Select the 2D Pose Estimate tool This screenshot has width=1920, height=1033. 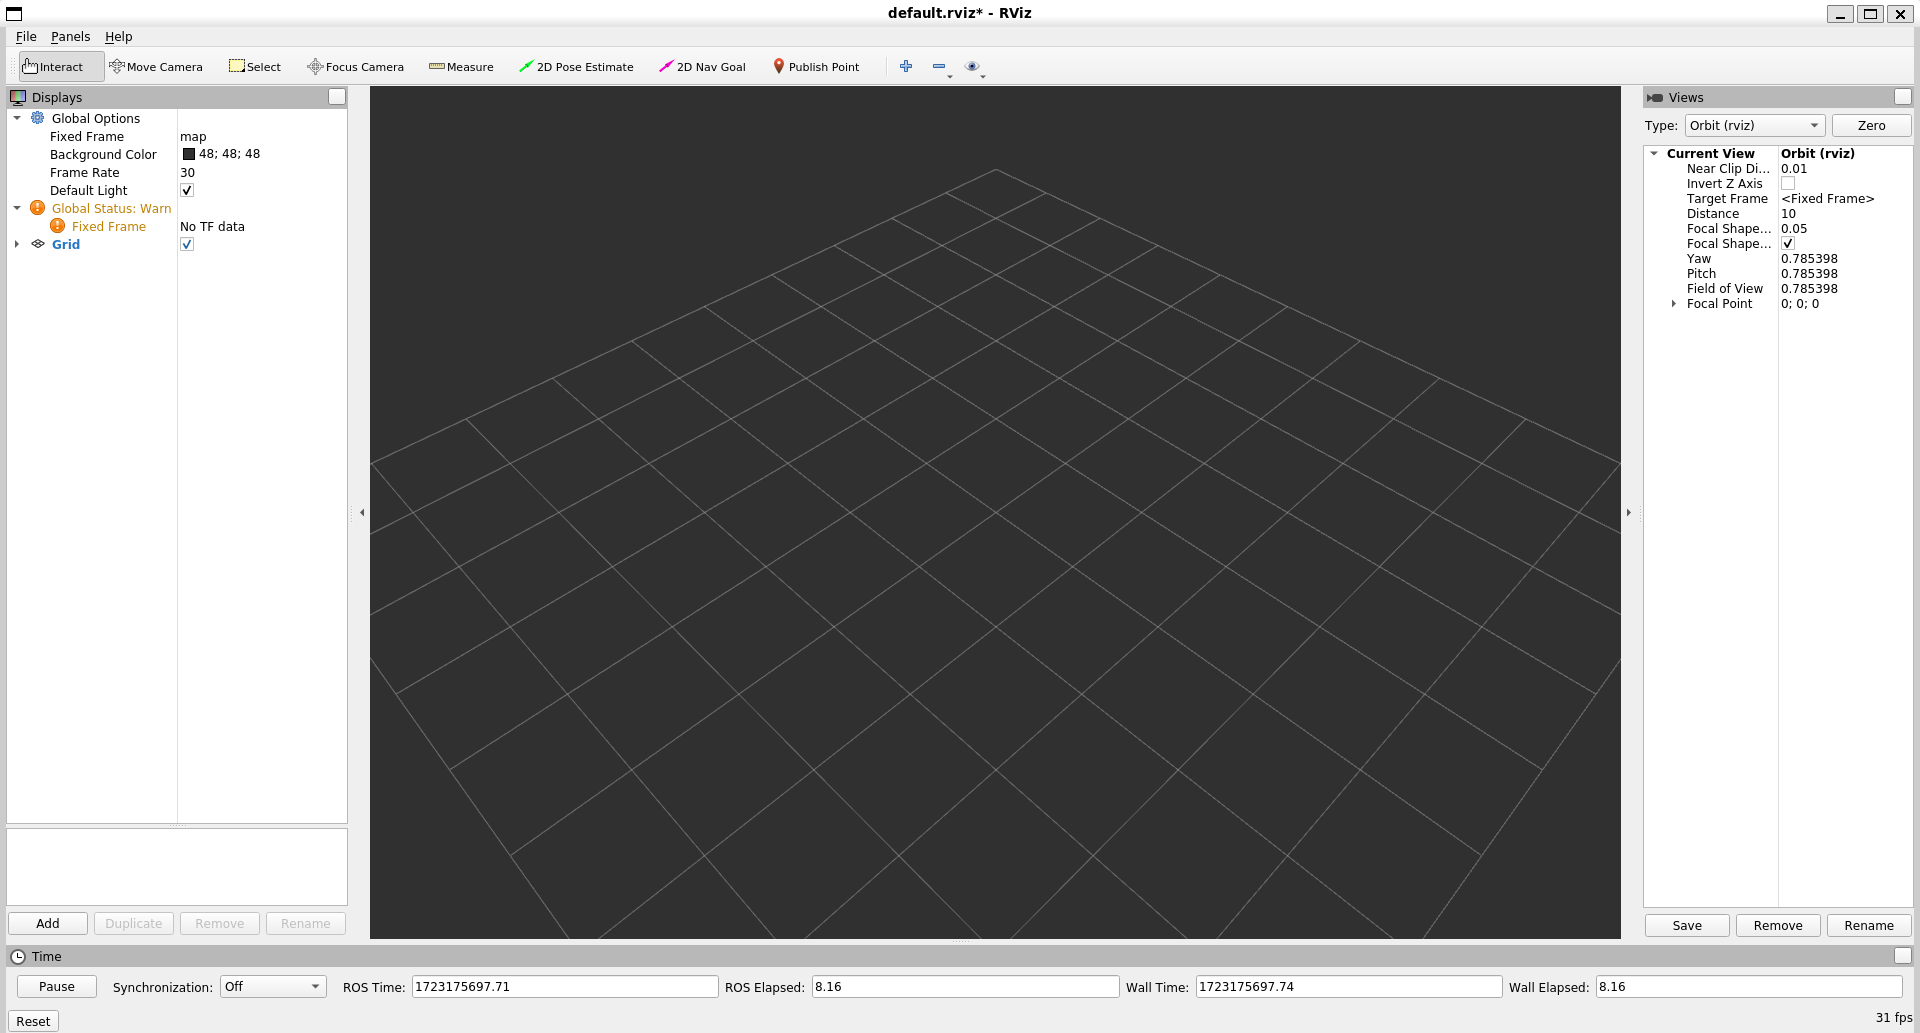tap(576, 67)
